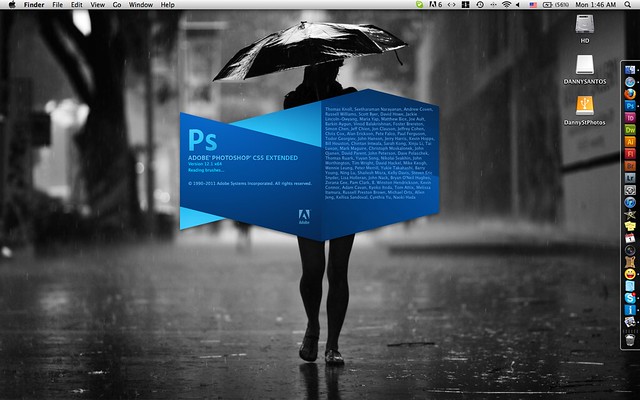Open the Finder menu
This screenshot has height=400, width=640.
[x=34, y=5]
